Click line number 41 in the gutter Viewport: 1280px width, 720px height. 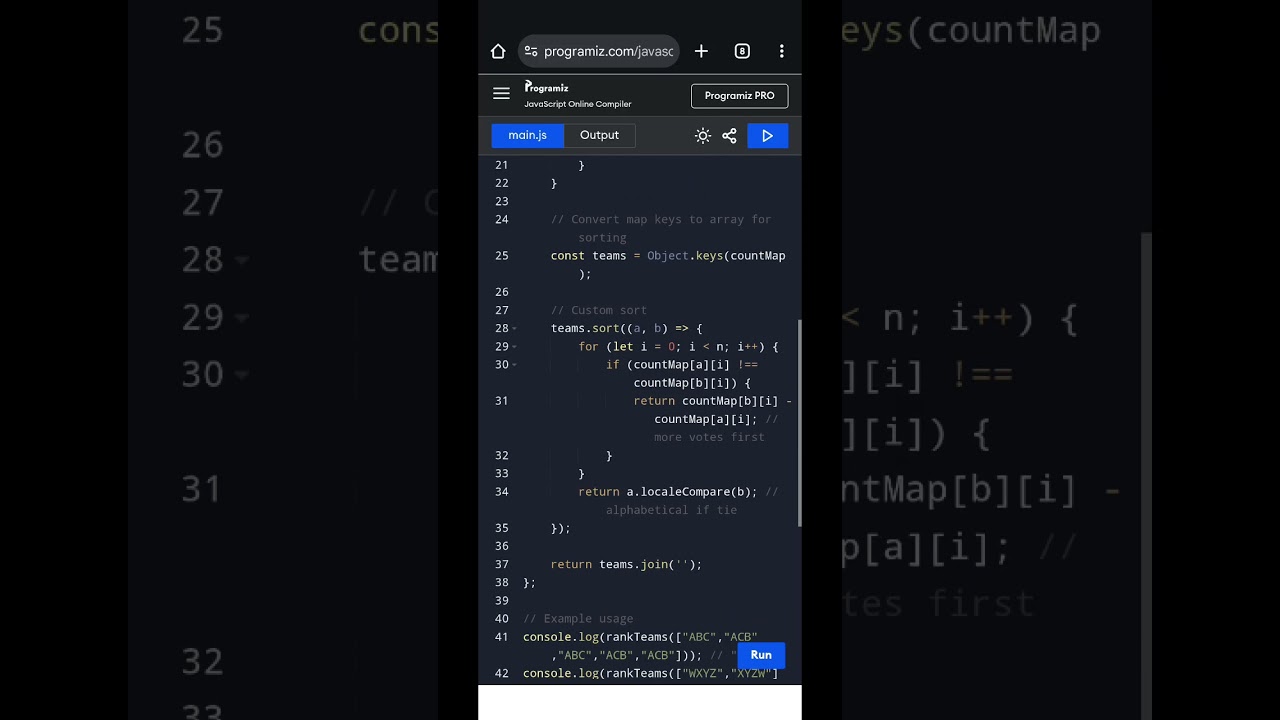tap(501, 637)
